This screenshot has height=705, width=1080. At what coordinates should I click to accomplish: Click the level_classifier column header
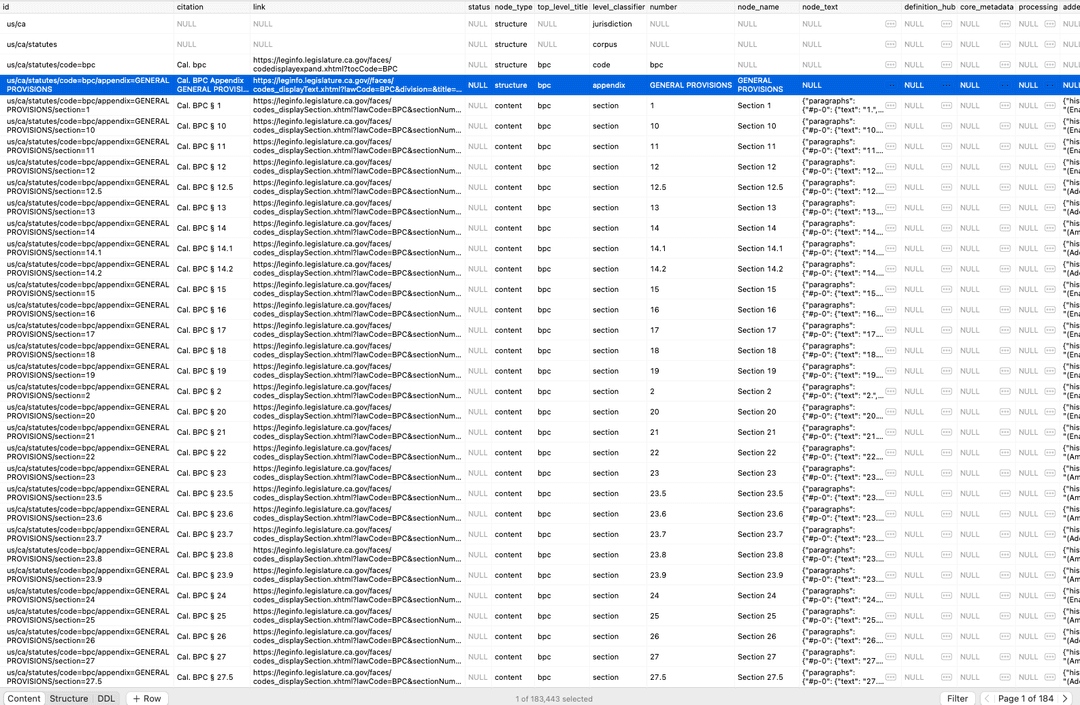(x=618, y=7)
